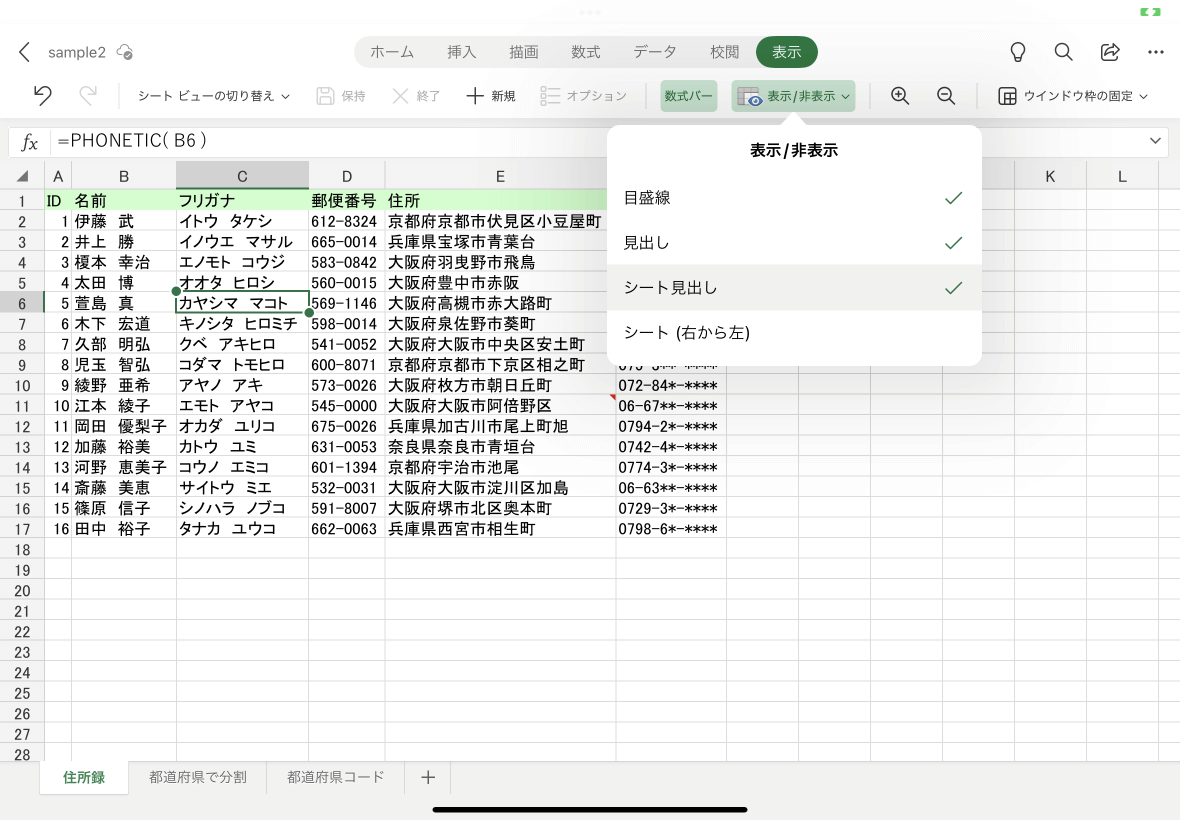Select cell 大阪府堺市北区奥本町
1180x820 pixels.
[500, 509]
